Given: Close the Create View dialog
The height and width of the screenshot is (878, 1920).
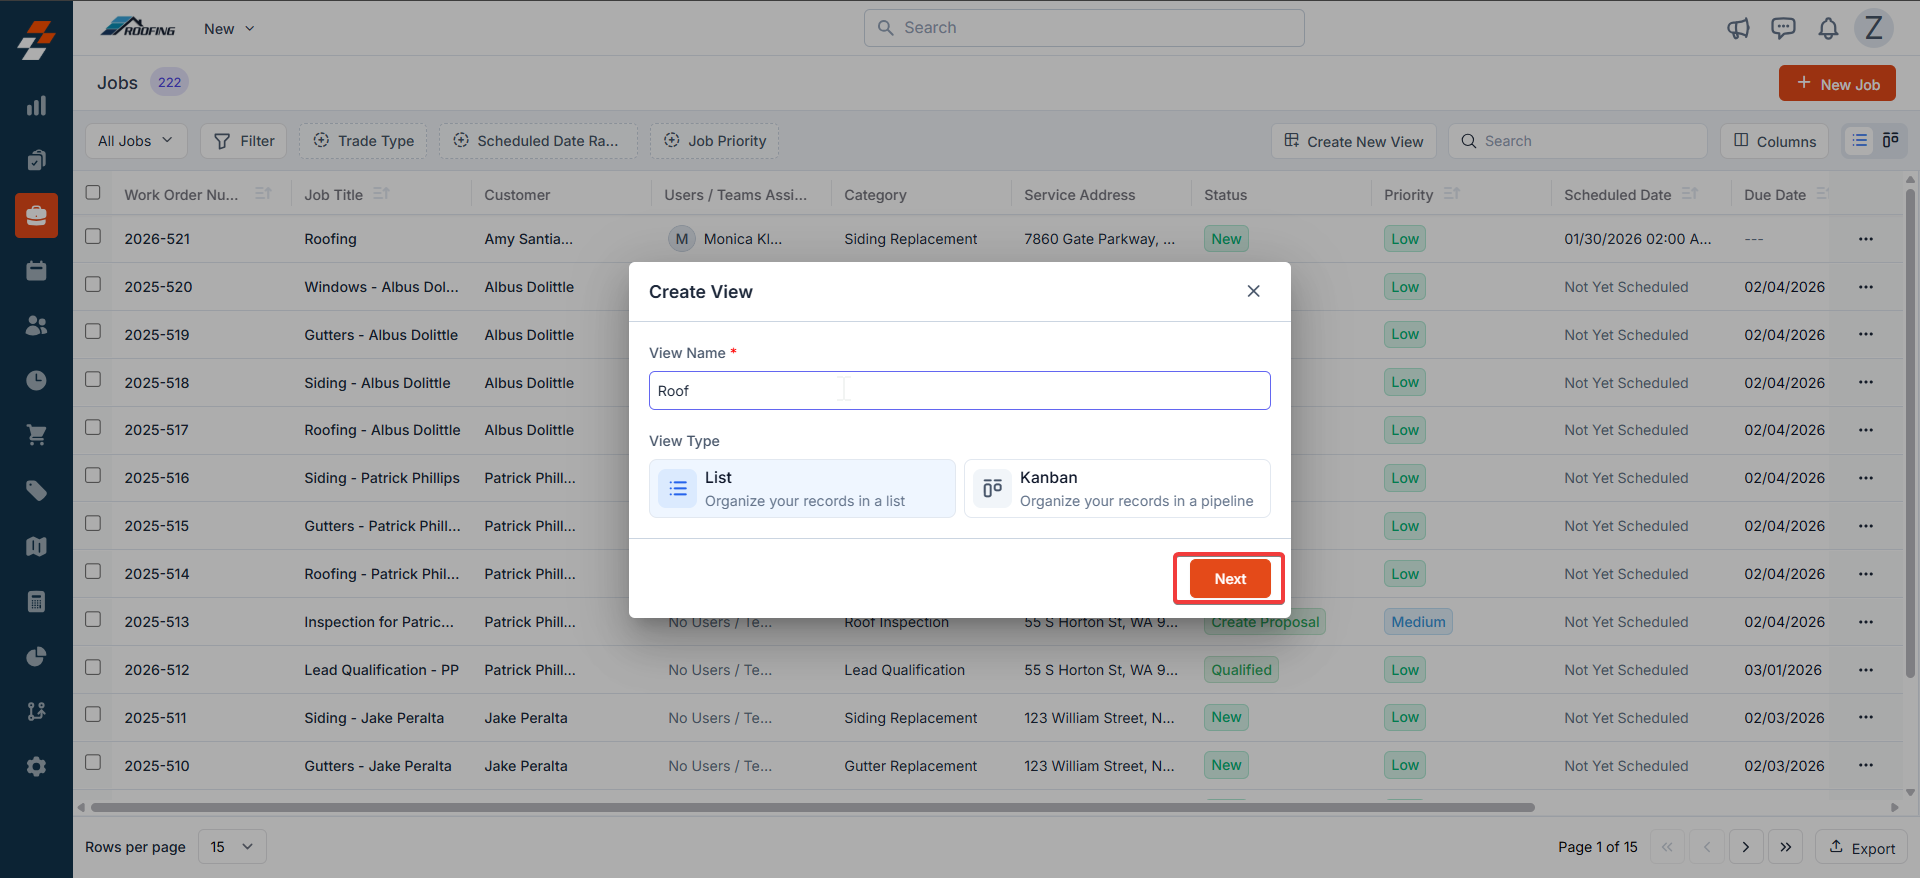Looking at the screenshot, I should (1253, 291).
